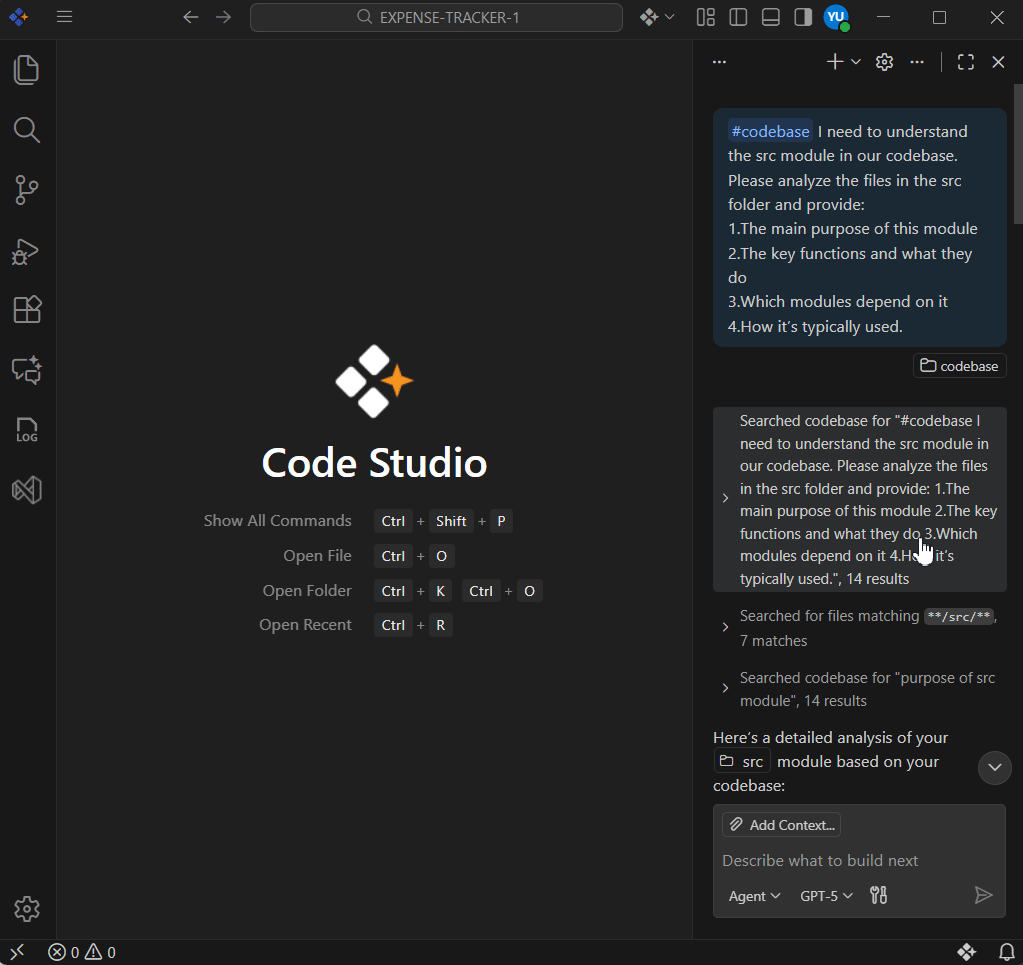Open the Customize Layout button
Viewport: 1023px width, 965px height.
(706, 17)
